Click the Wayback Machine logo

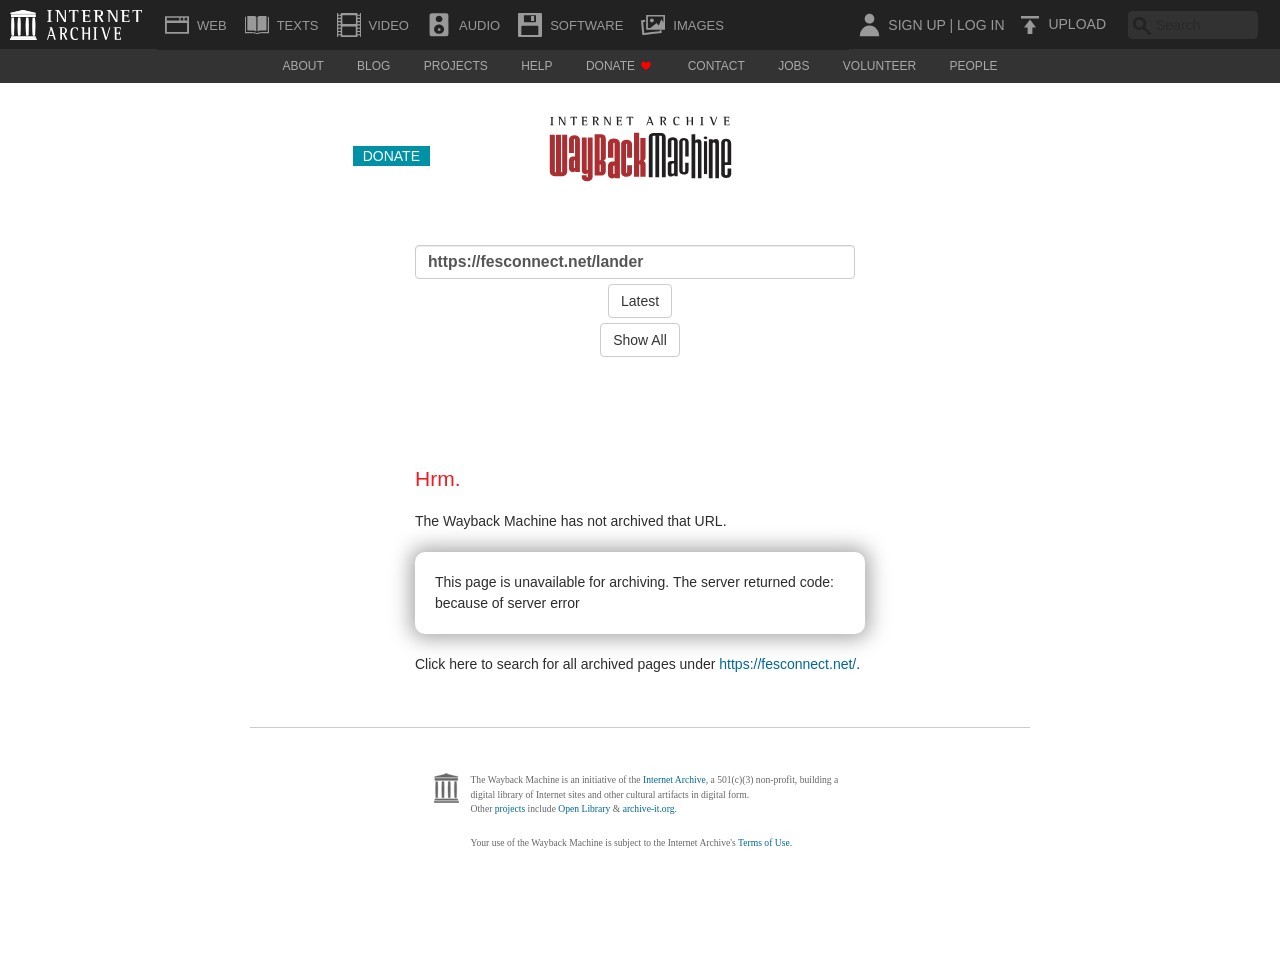click(x=640, y=148)
